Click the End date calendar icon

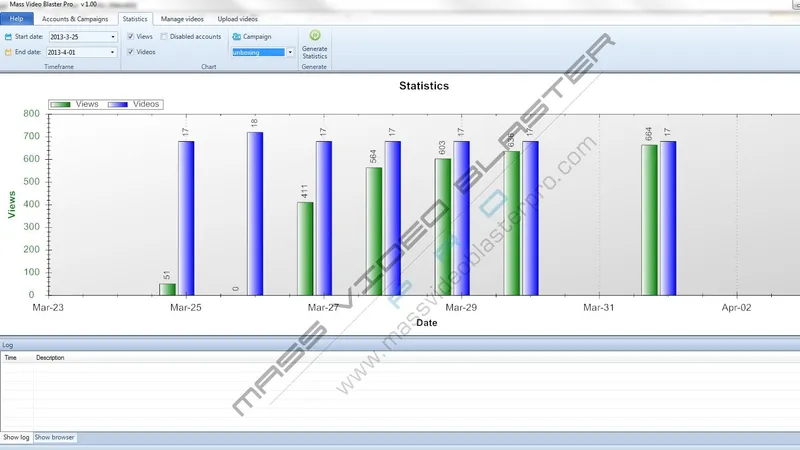tap(8, 52)
